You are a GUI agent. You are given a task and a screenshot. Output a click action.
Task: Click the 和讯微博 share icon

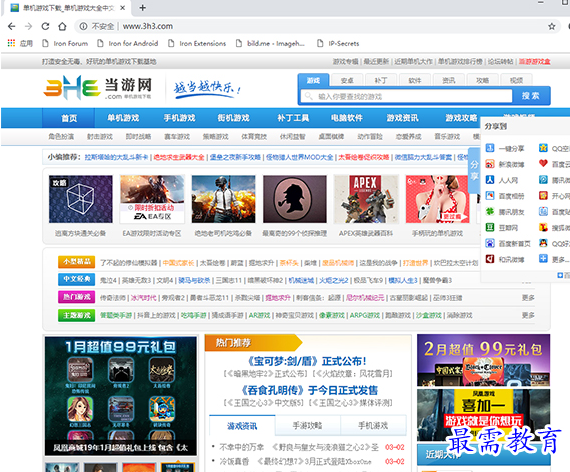click(490, 259)
